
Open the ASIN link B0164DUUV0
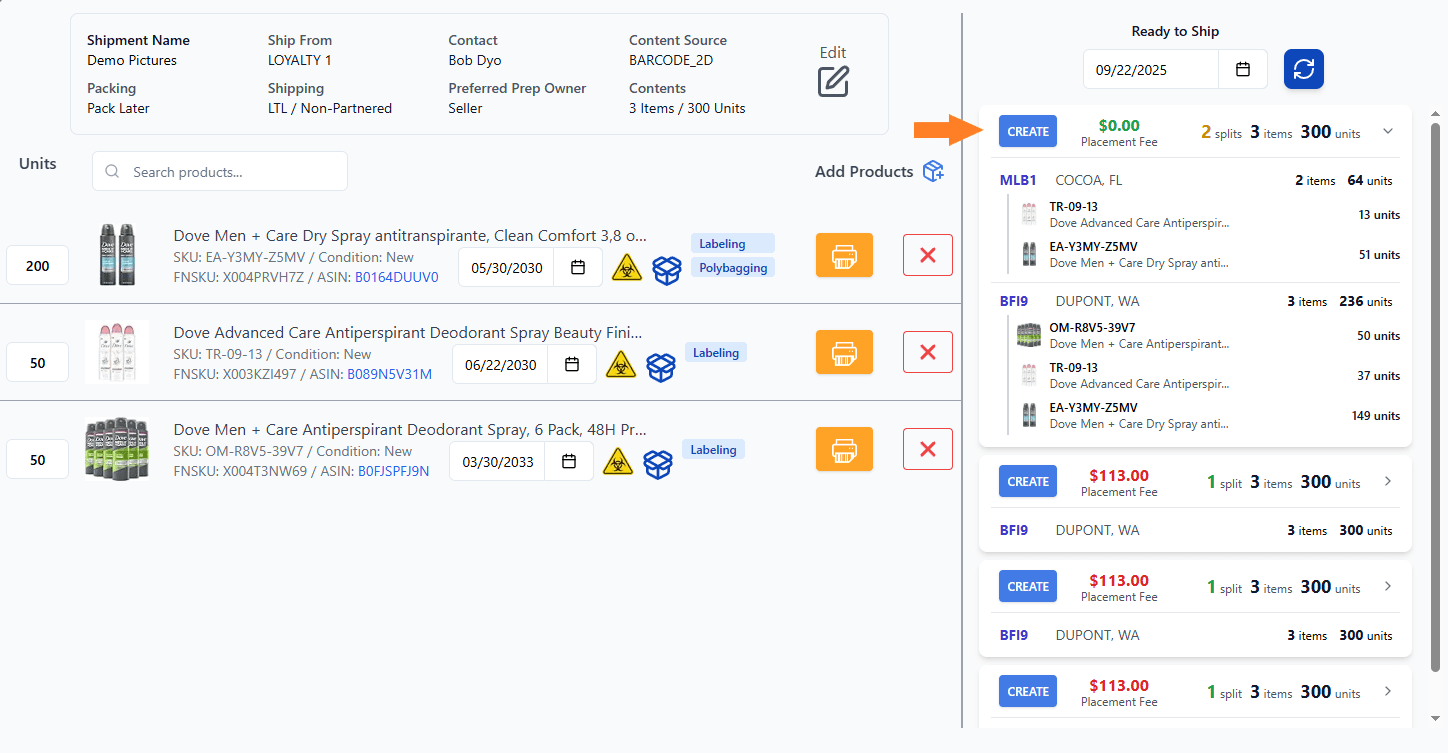397,277
